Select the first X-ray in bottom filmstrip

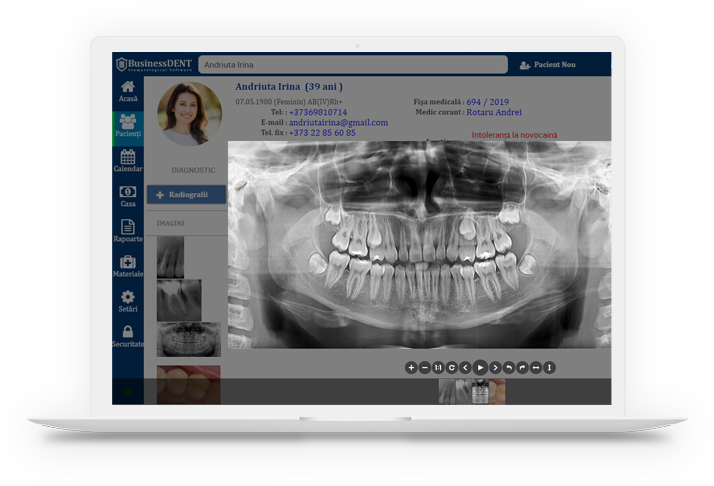[x=447, y=391]
